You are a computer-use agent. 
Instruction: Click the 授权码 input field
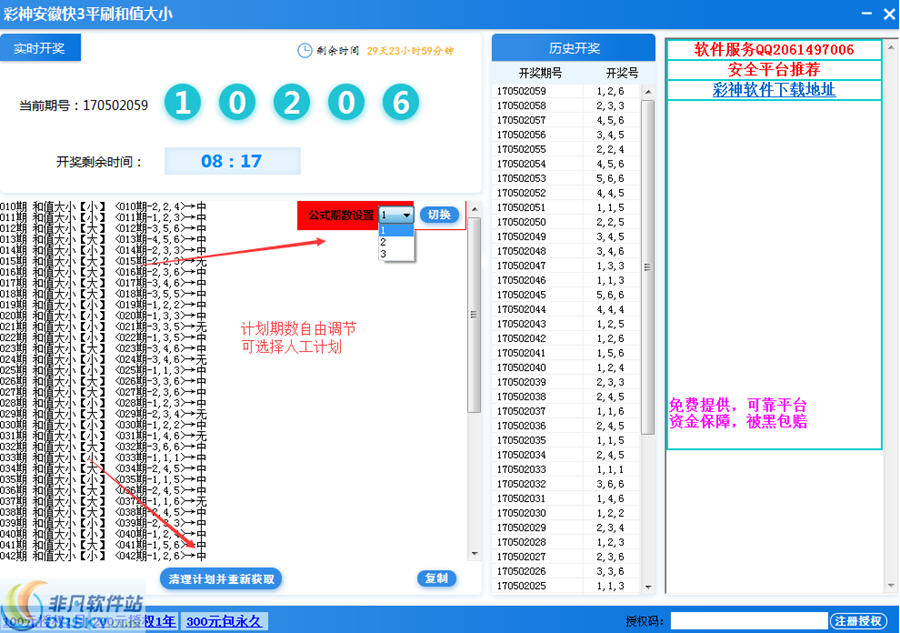pos(748,621)
